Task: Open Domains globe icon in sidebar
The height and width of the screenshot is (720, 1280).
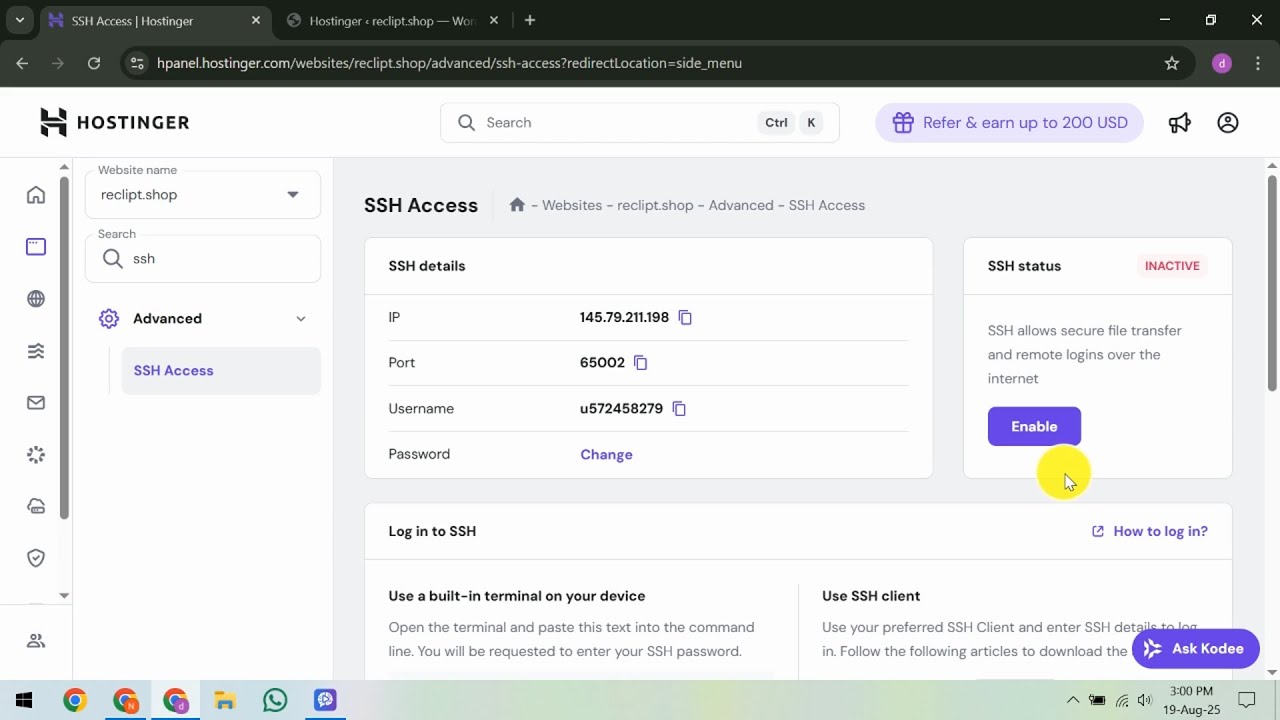Action: point(36,299)
